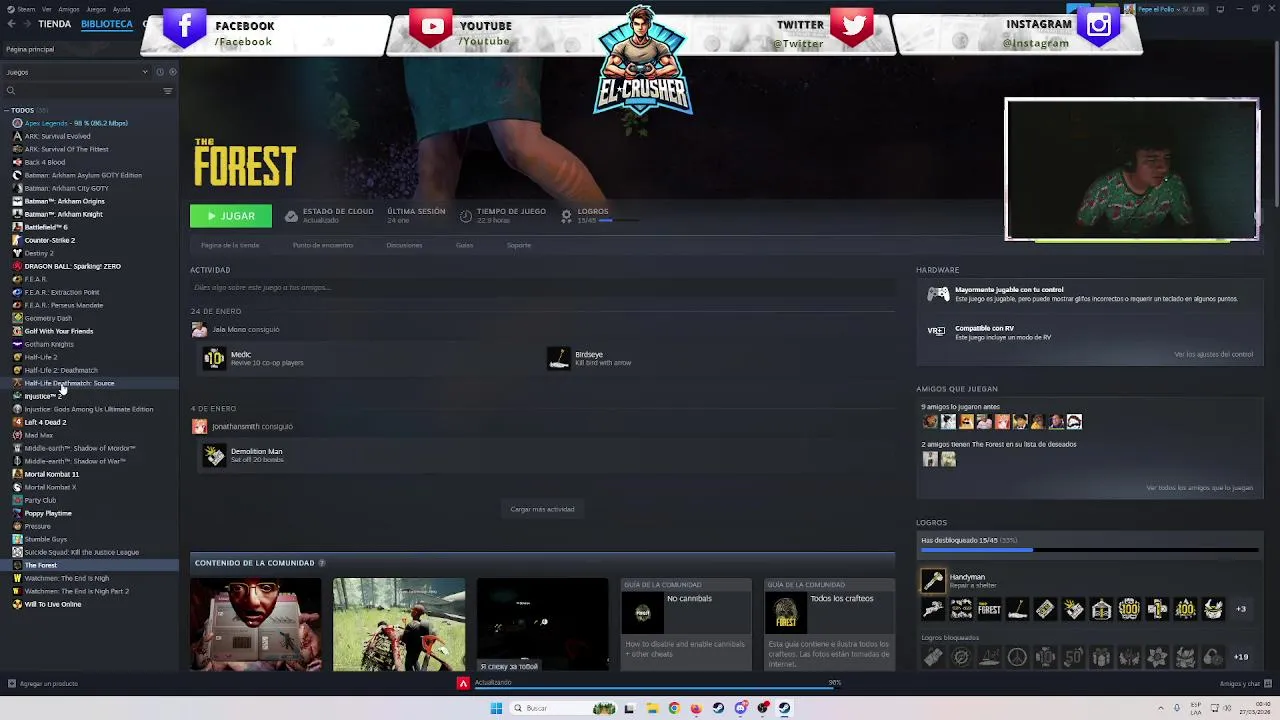Click the controller compatibility icon
This screenshot has width=1280, height=720.
(x=937, y=294)
